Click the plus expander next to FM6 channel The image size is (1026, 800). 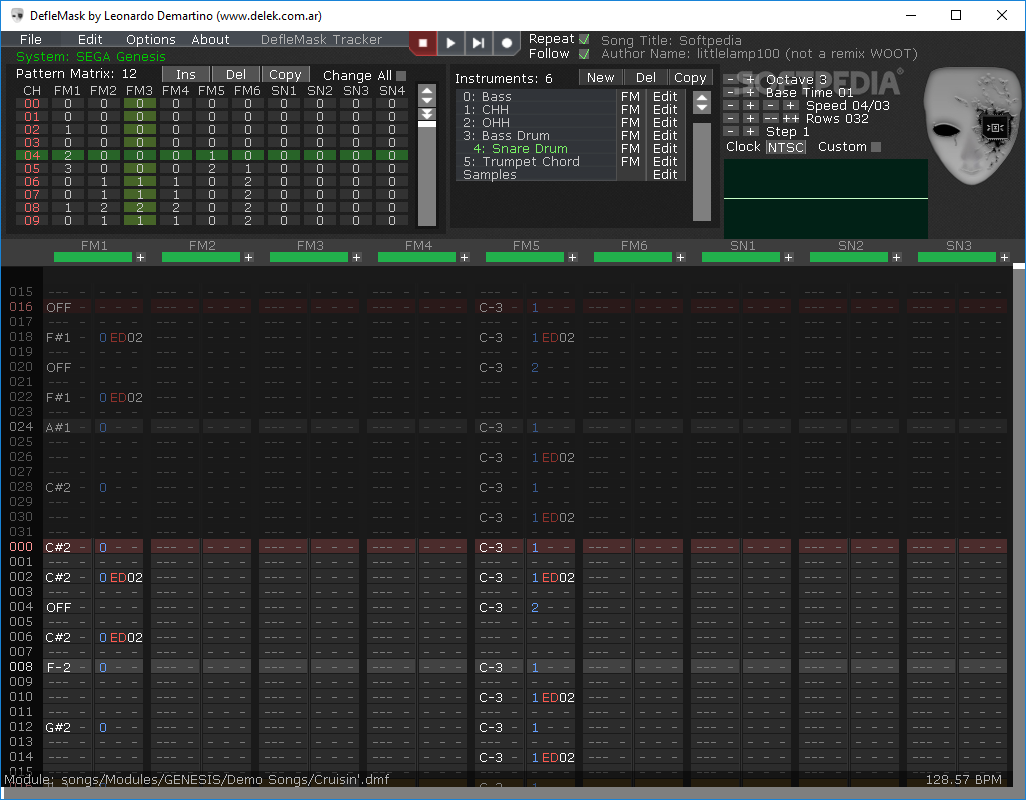(681, 258)
